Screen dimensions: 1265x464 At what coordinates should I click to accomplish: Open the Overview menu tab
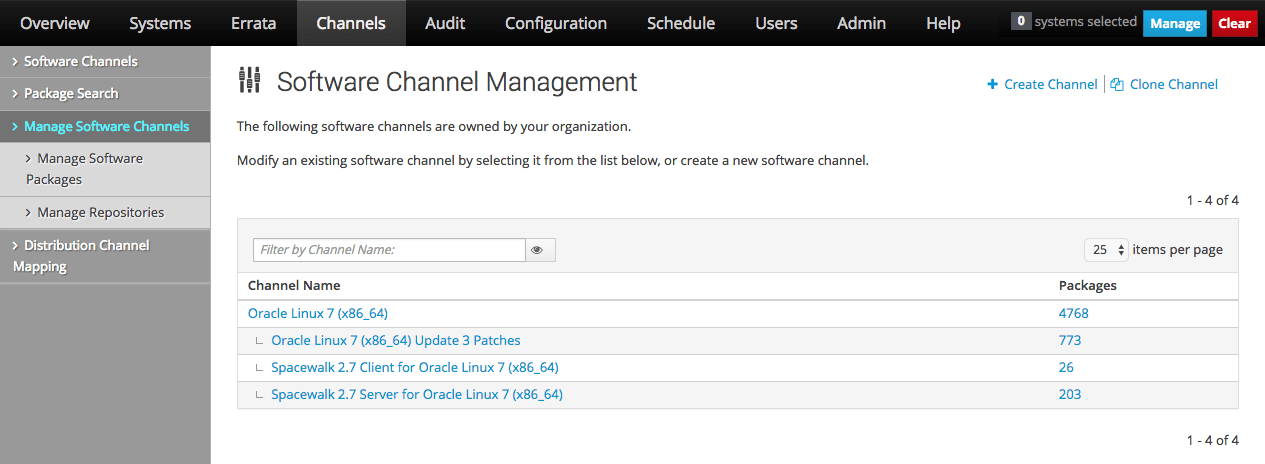(x=55, y=23)
